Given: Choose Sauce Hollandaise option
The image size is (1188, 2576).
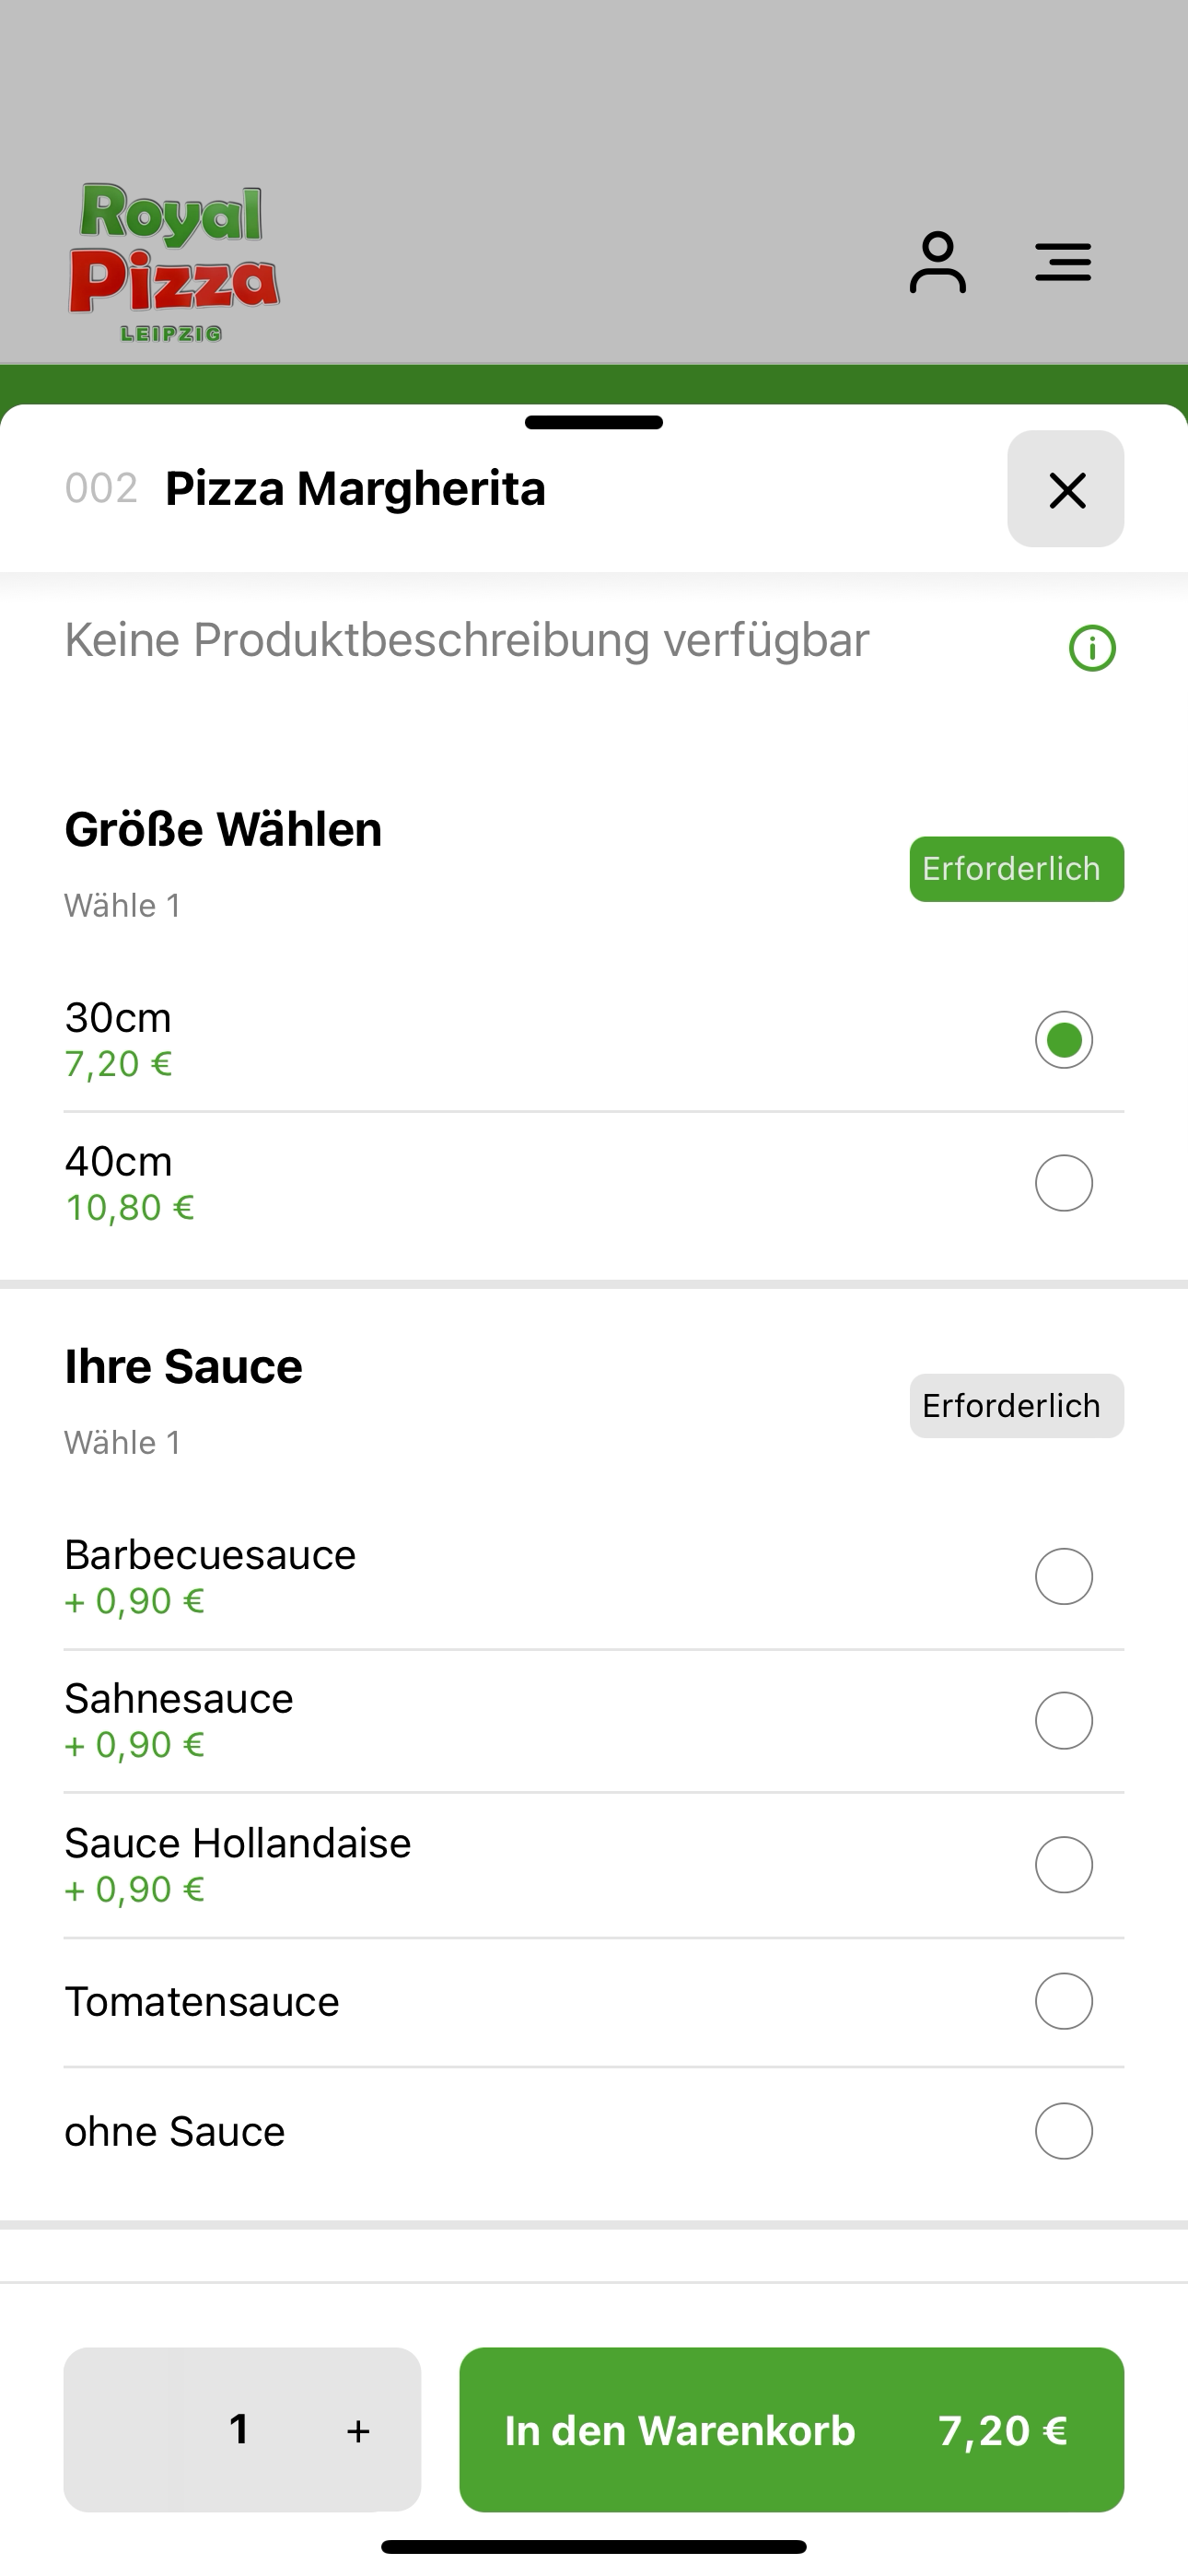Looking at the screenshot, I should [x=594, y=1865].
